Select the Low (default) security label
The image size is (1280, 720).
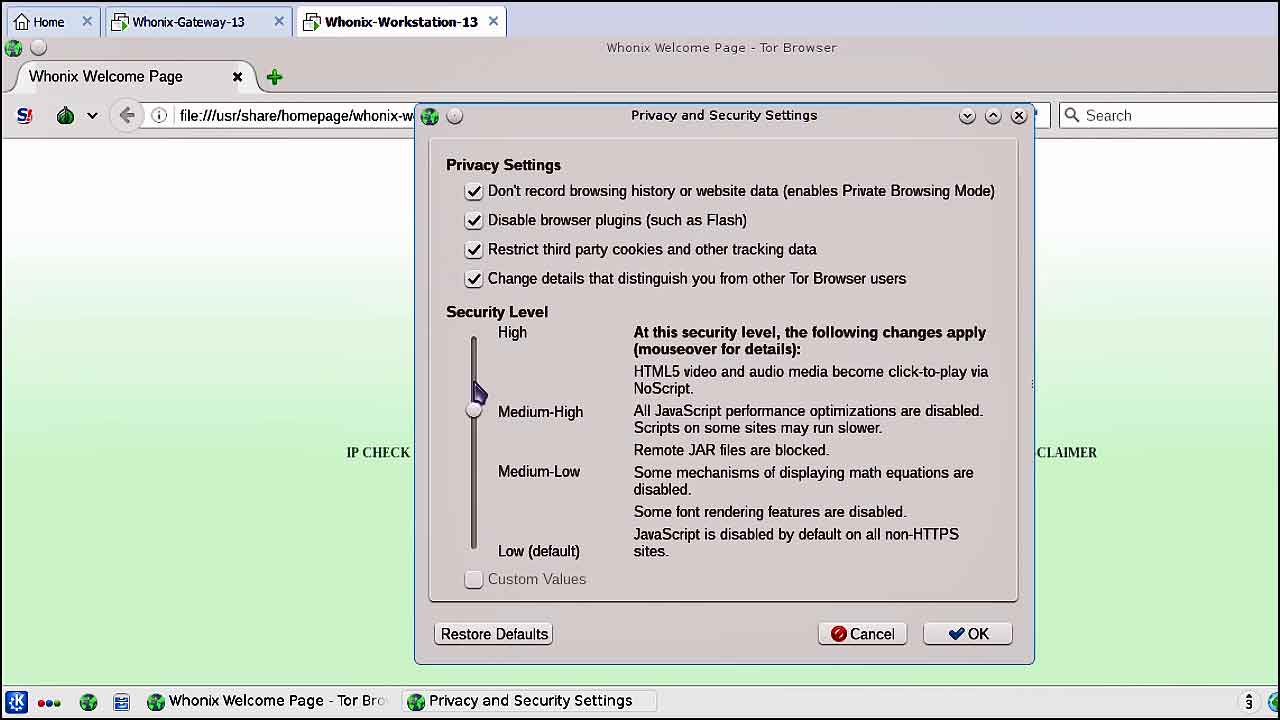539,551
